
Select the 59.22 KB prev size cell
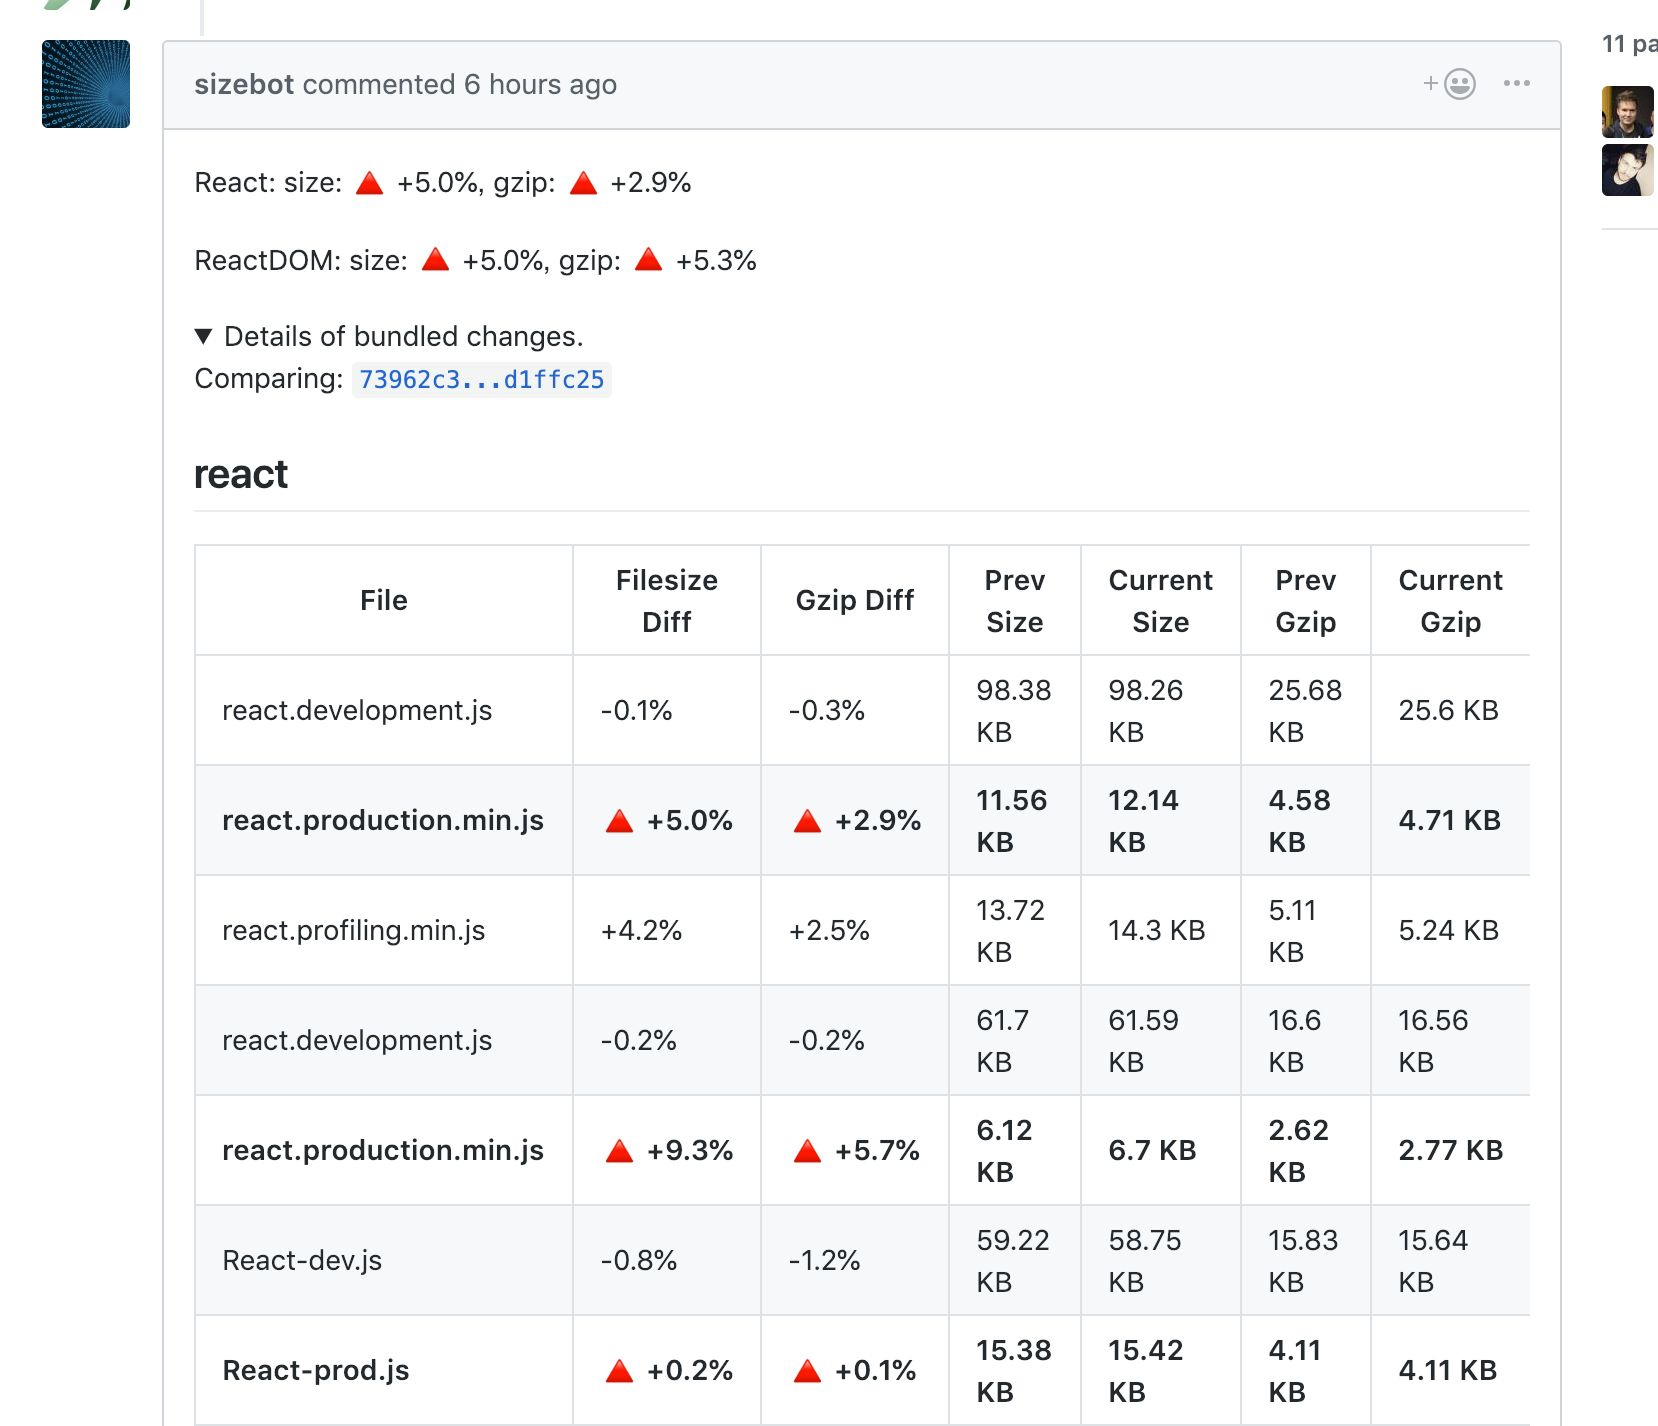pos(1015,1260)
